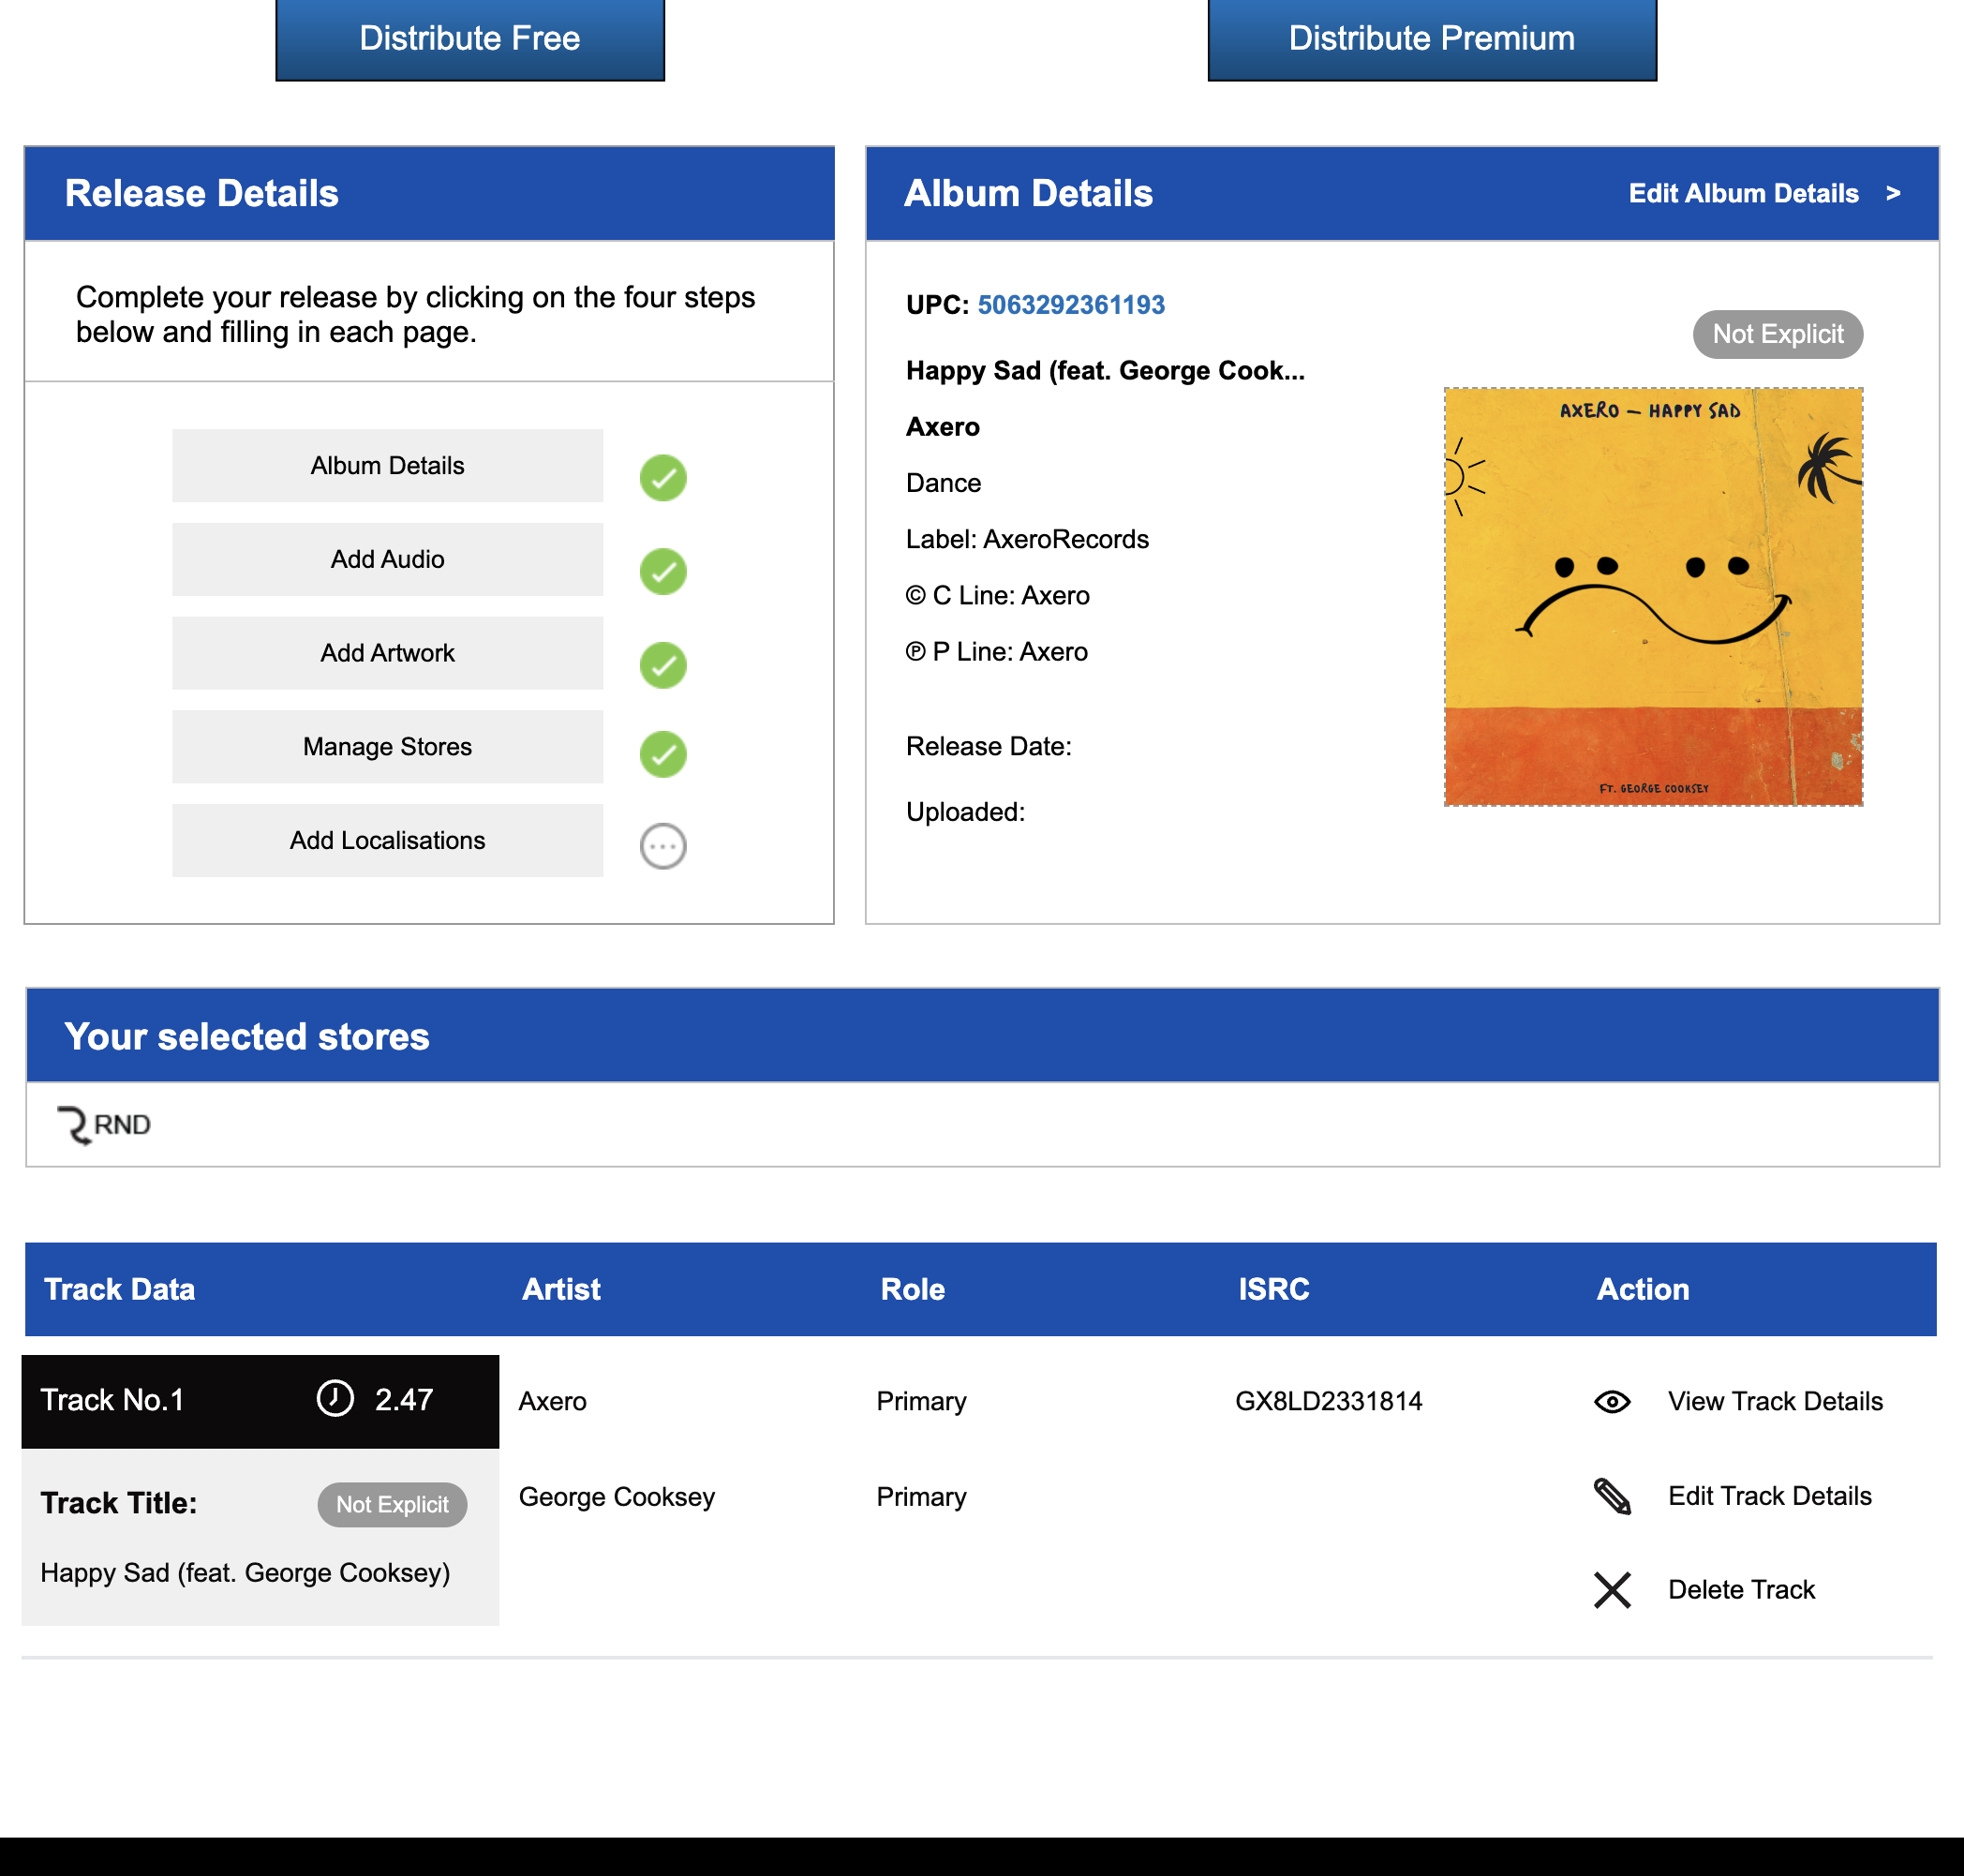Viewport: 1964px width, 1876px height.
Task: Click the green check beside Add Artwork
Action: tap(662, 665)
